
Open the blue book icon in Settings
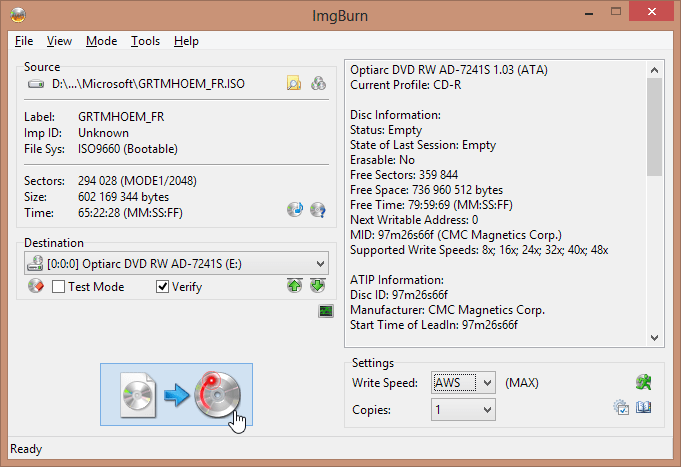pos(644,407)
